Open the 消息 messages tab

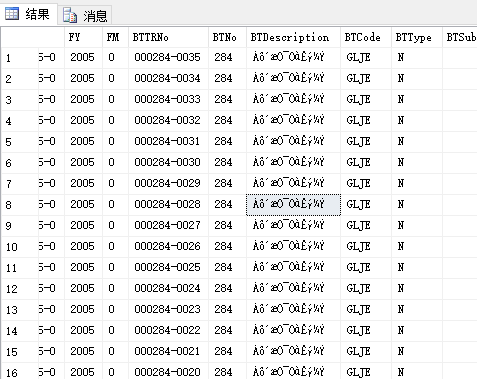pos(85,16)
